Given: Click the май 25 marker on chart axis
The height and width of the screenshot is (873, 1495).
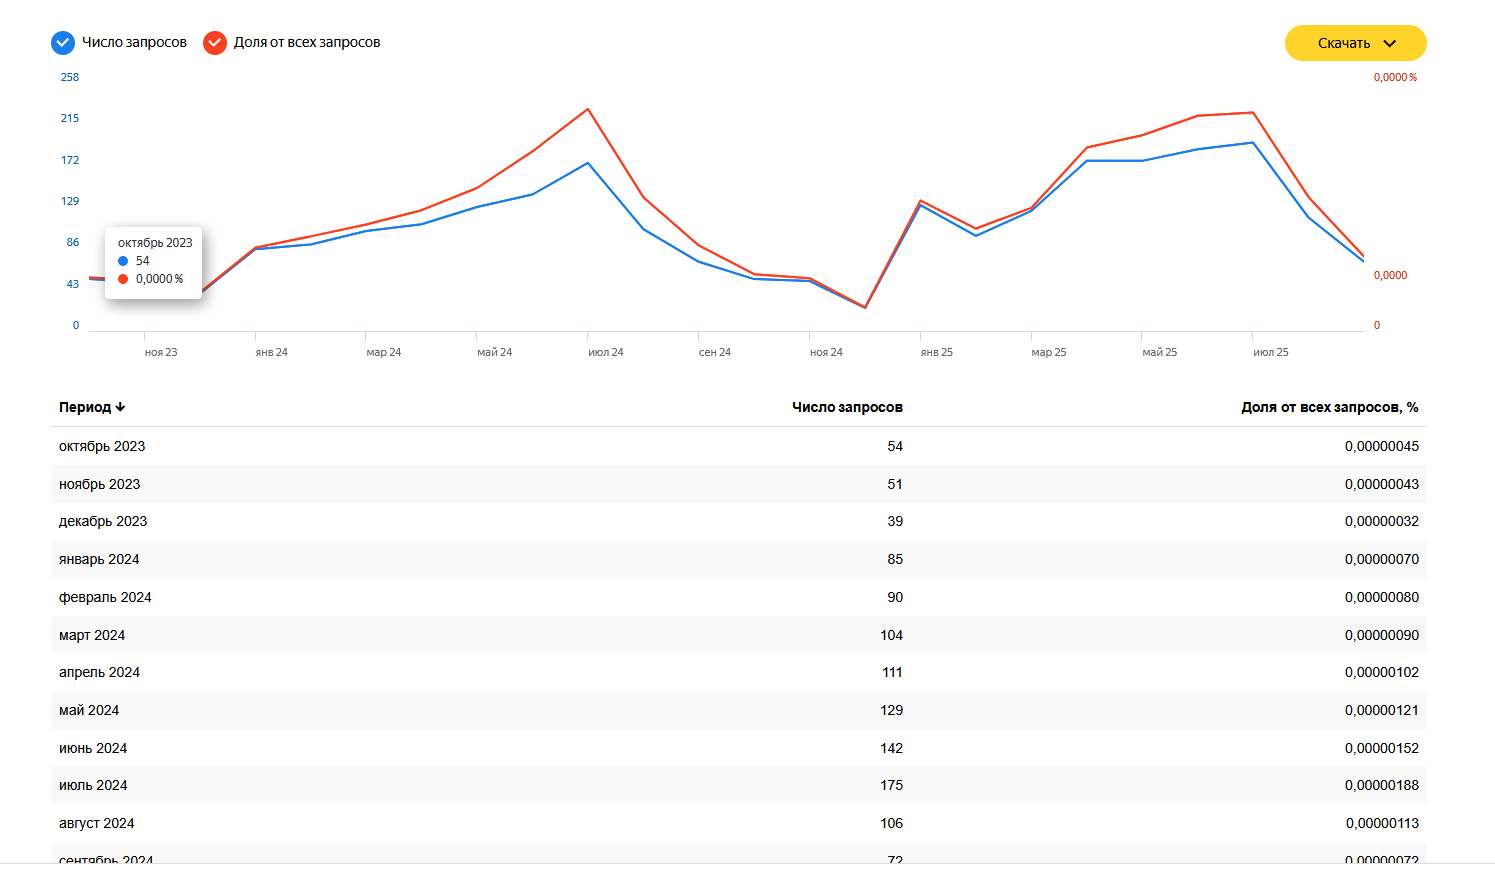Looking at the screenshot, I should point(1159,352).
